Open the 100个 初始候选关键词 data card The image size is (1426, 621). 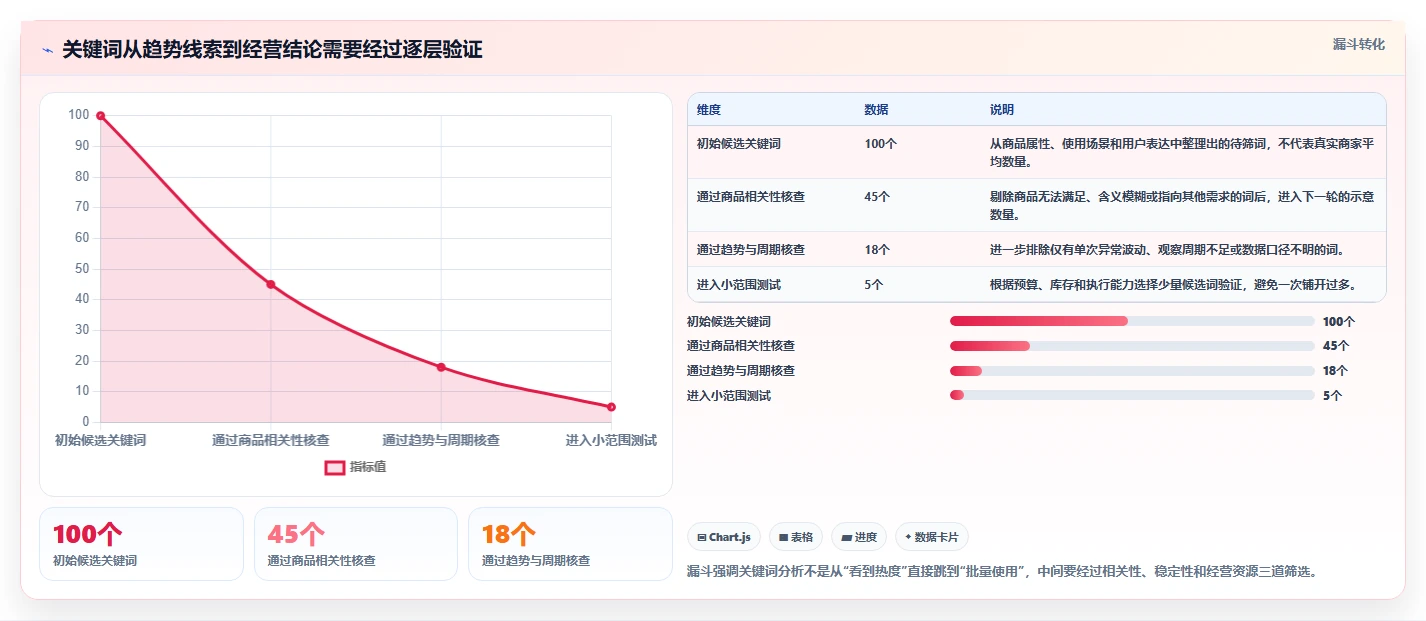[141, 544]
